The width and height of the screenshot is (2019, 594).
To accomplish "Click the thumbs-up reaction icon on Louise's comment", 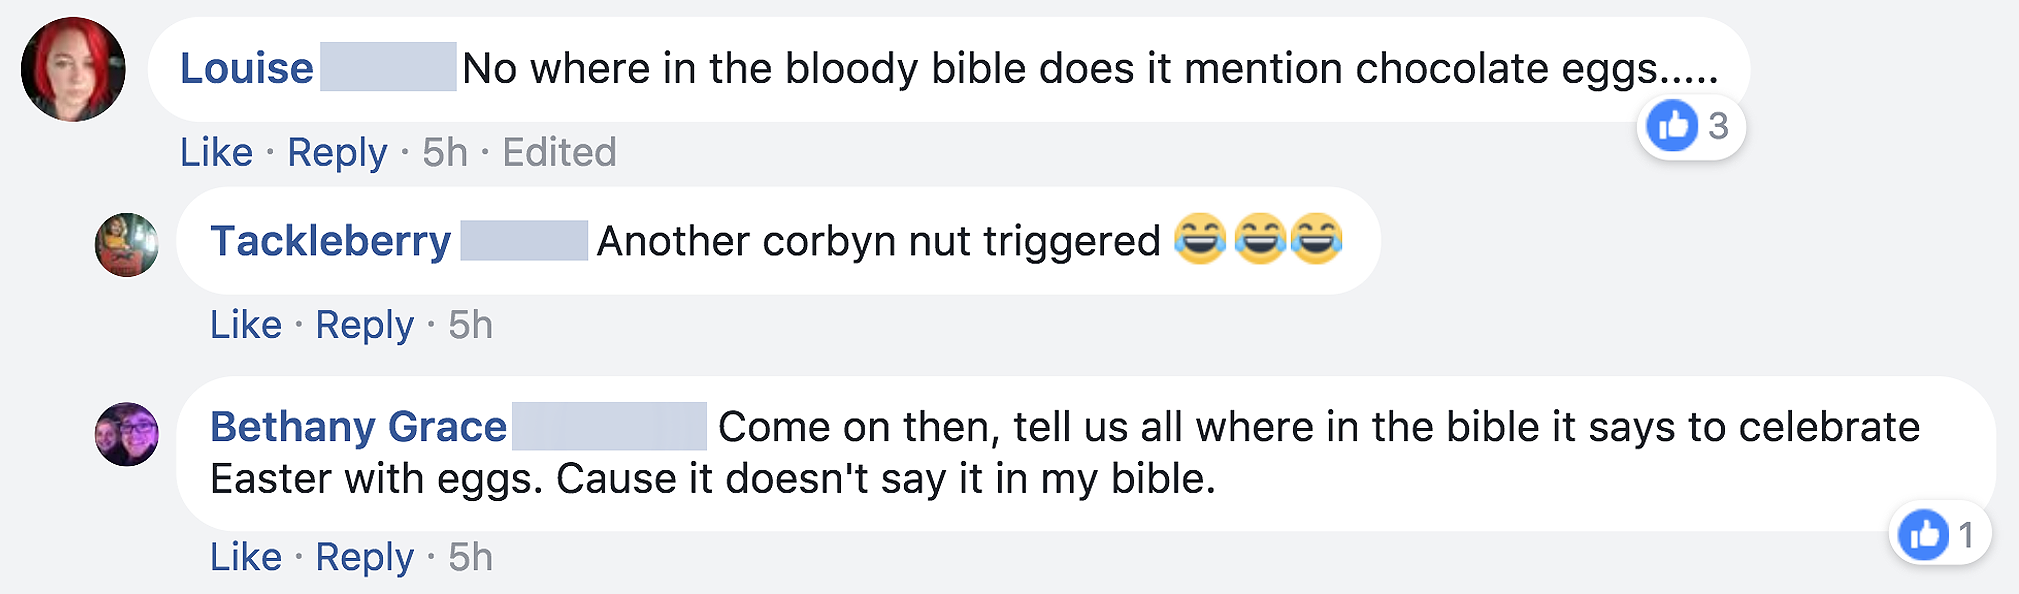I will click(1672, 126).
